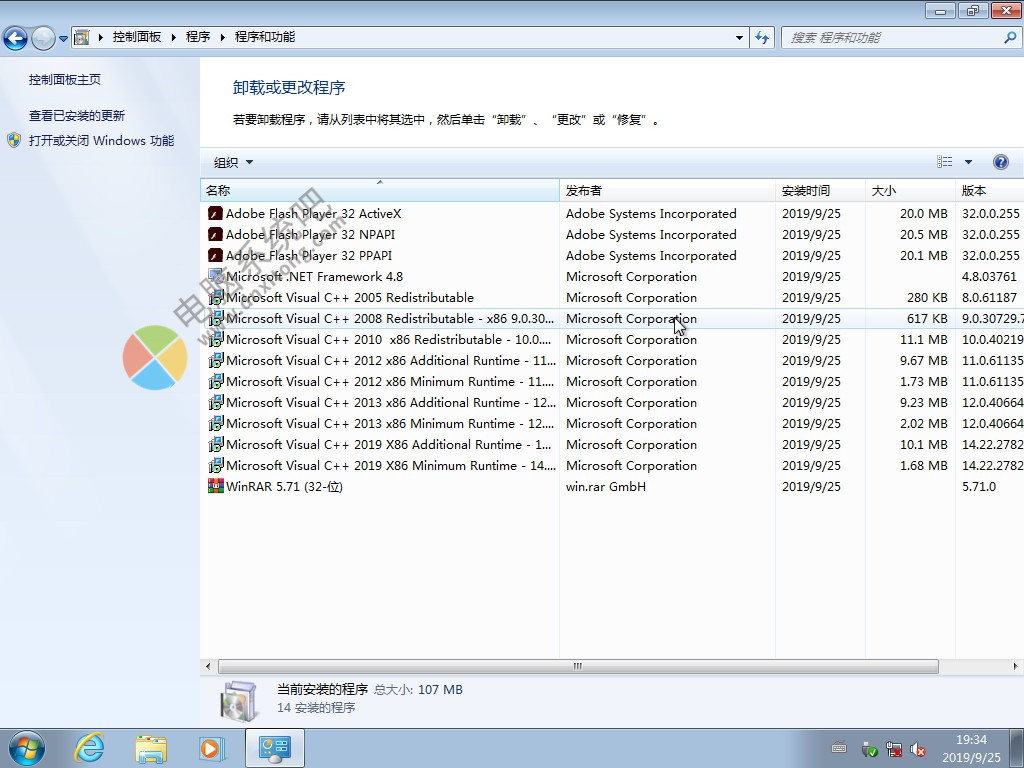This screenshot has width=1024, height=768.
Task: Select WinRAR 5.71 (32-位) name
Action: pos(284,487)
